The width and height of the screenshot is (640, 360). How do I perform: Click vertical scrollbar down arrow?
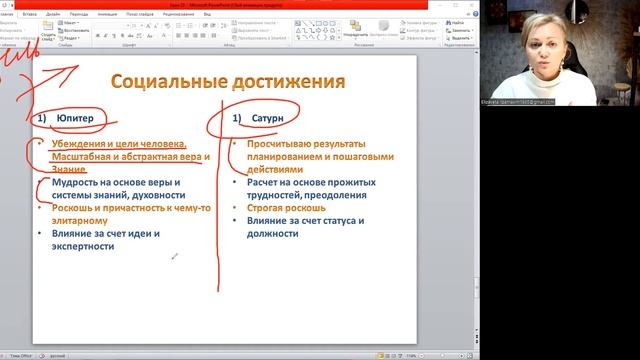[x=476, y=329]
